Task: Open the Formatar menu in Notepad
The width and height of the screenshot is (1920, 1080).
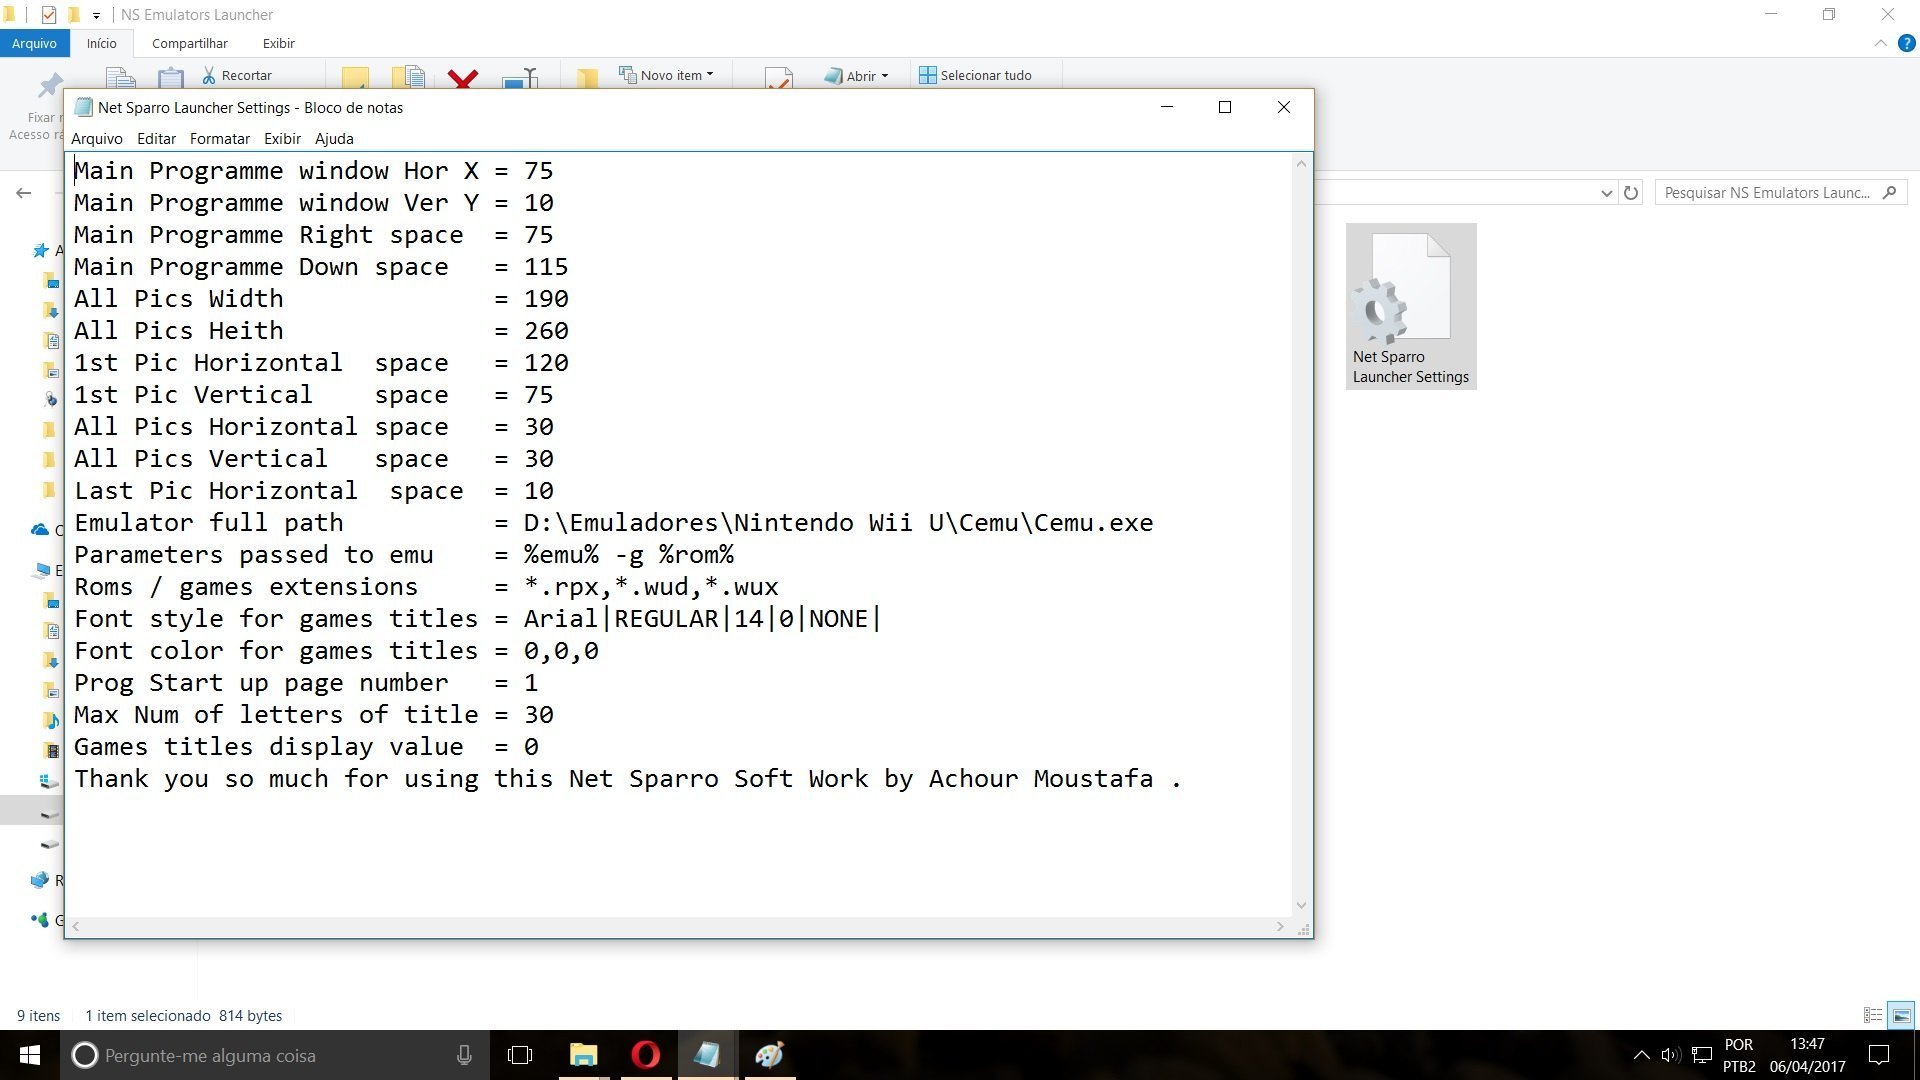Action: [220, 139]
